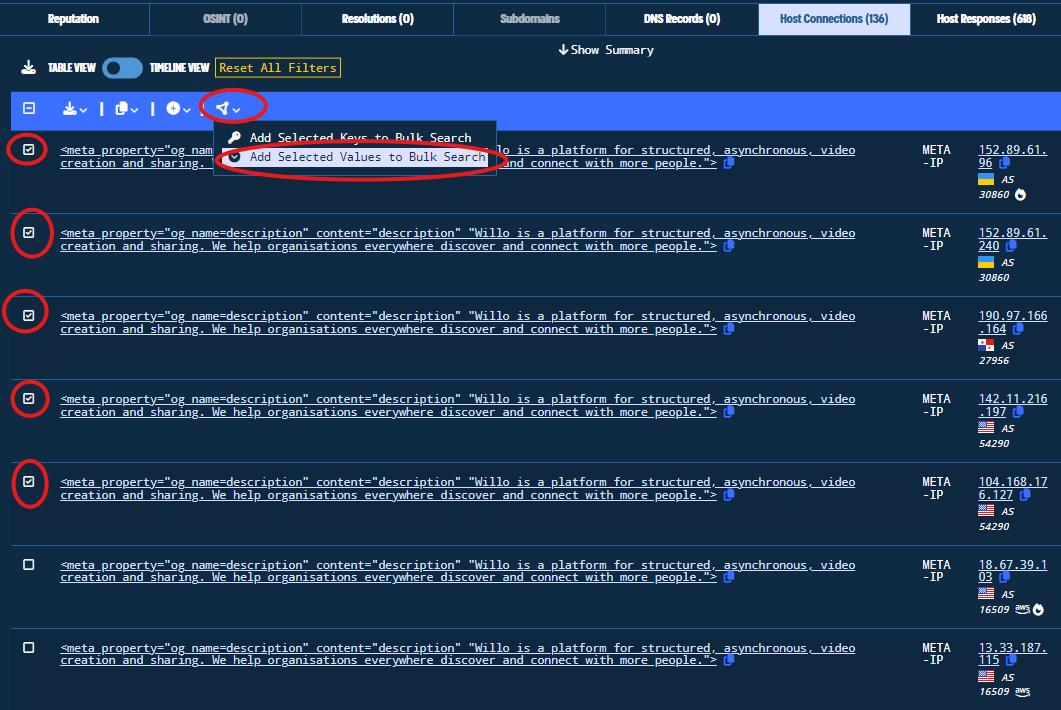Open the Host Responses (618) tab
Screen dimensions: 1061x710
[x=986, y=19]
